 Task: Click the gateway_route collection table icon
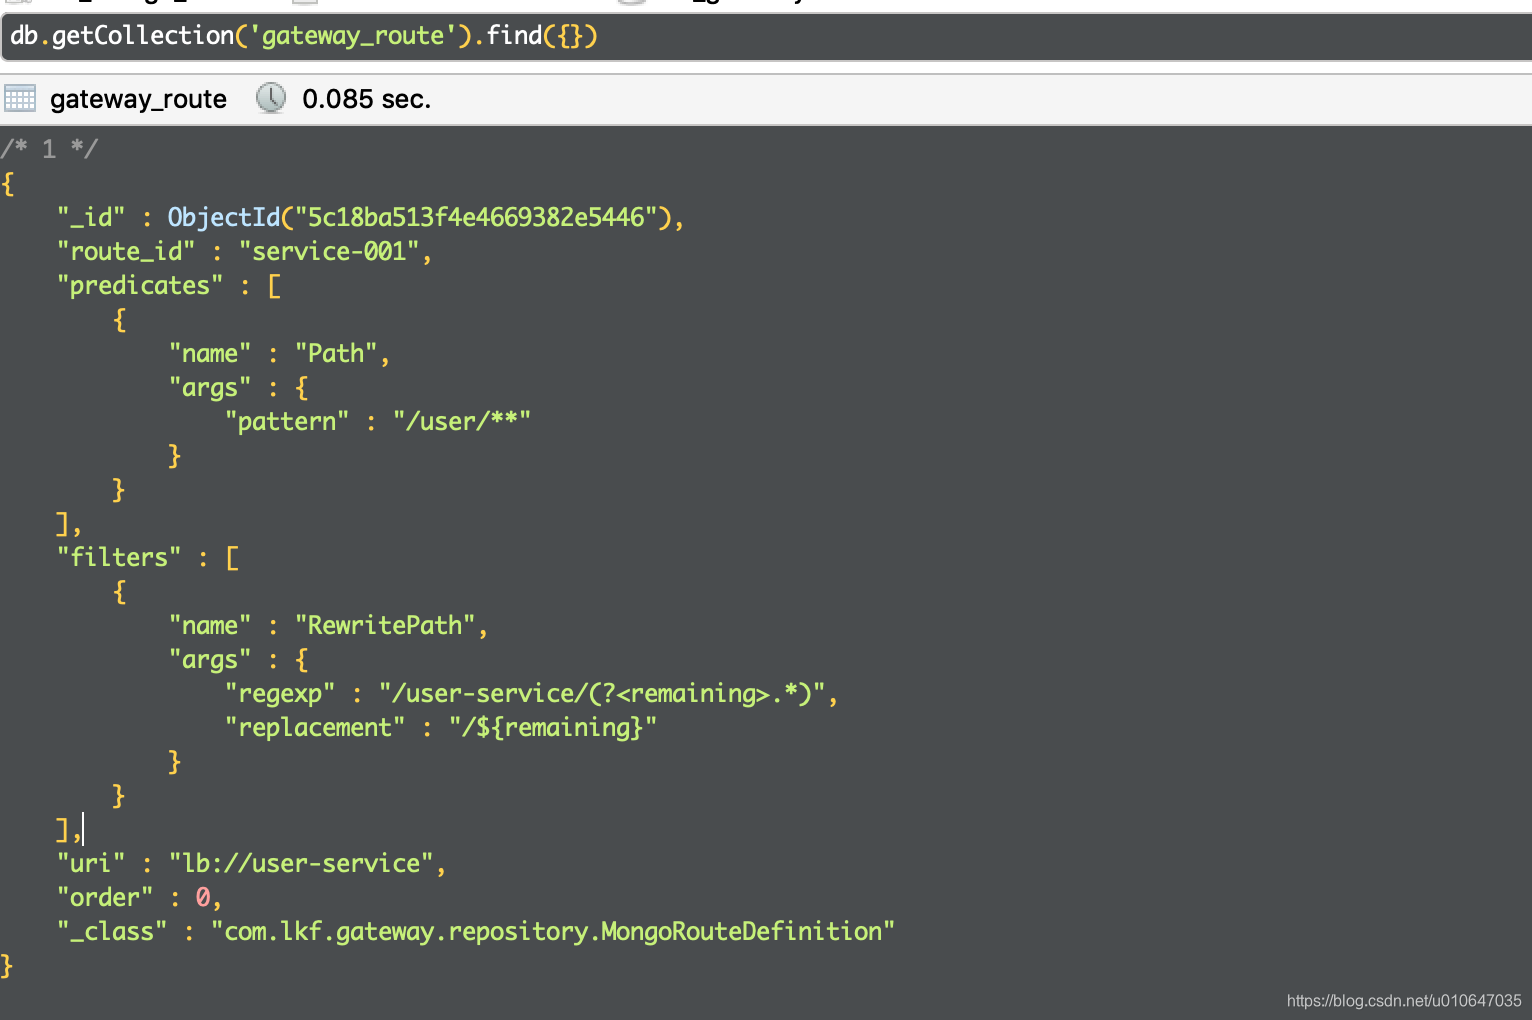[20, 98]
